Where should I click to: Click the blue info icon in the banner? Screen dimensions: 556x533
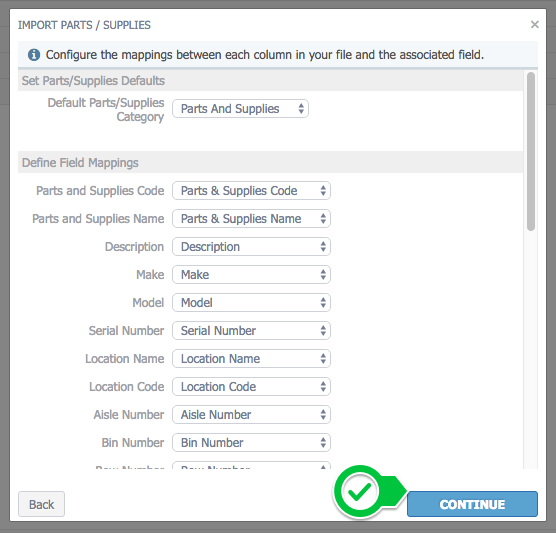[x=34, y=55]
